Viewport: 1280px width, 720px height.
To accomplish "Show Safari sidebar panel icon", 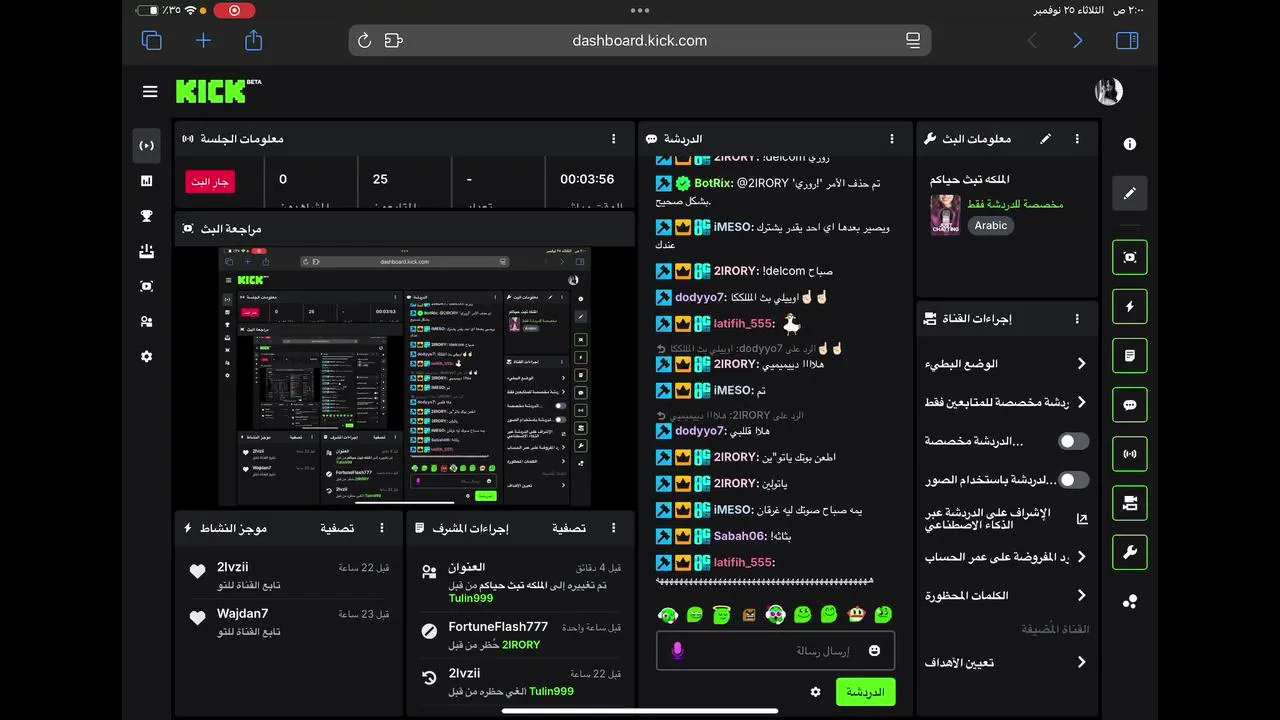I will pos(1127,41).
